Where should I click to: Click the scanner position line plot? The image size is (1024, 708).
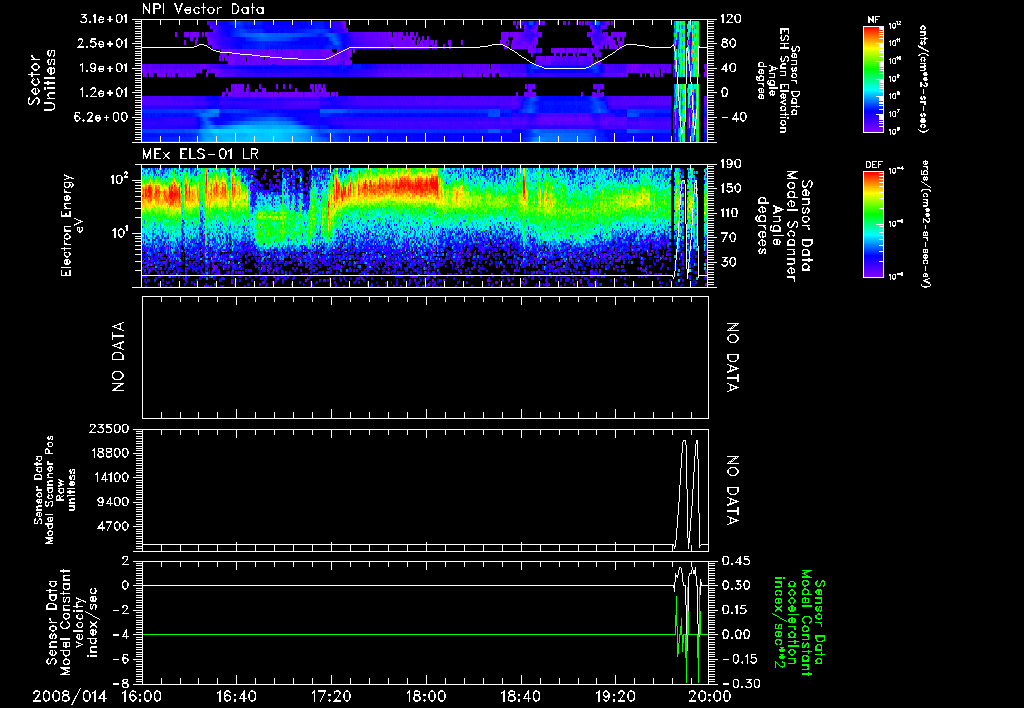pos(425,491)
